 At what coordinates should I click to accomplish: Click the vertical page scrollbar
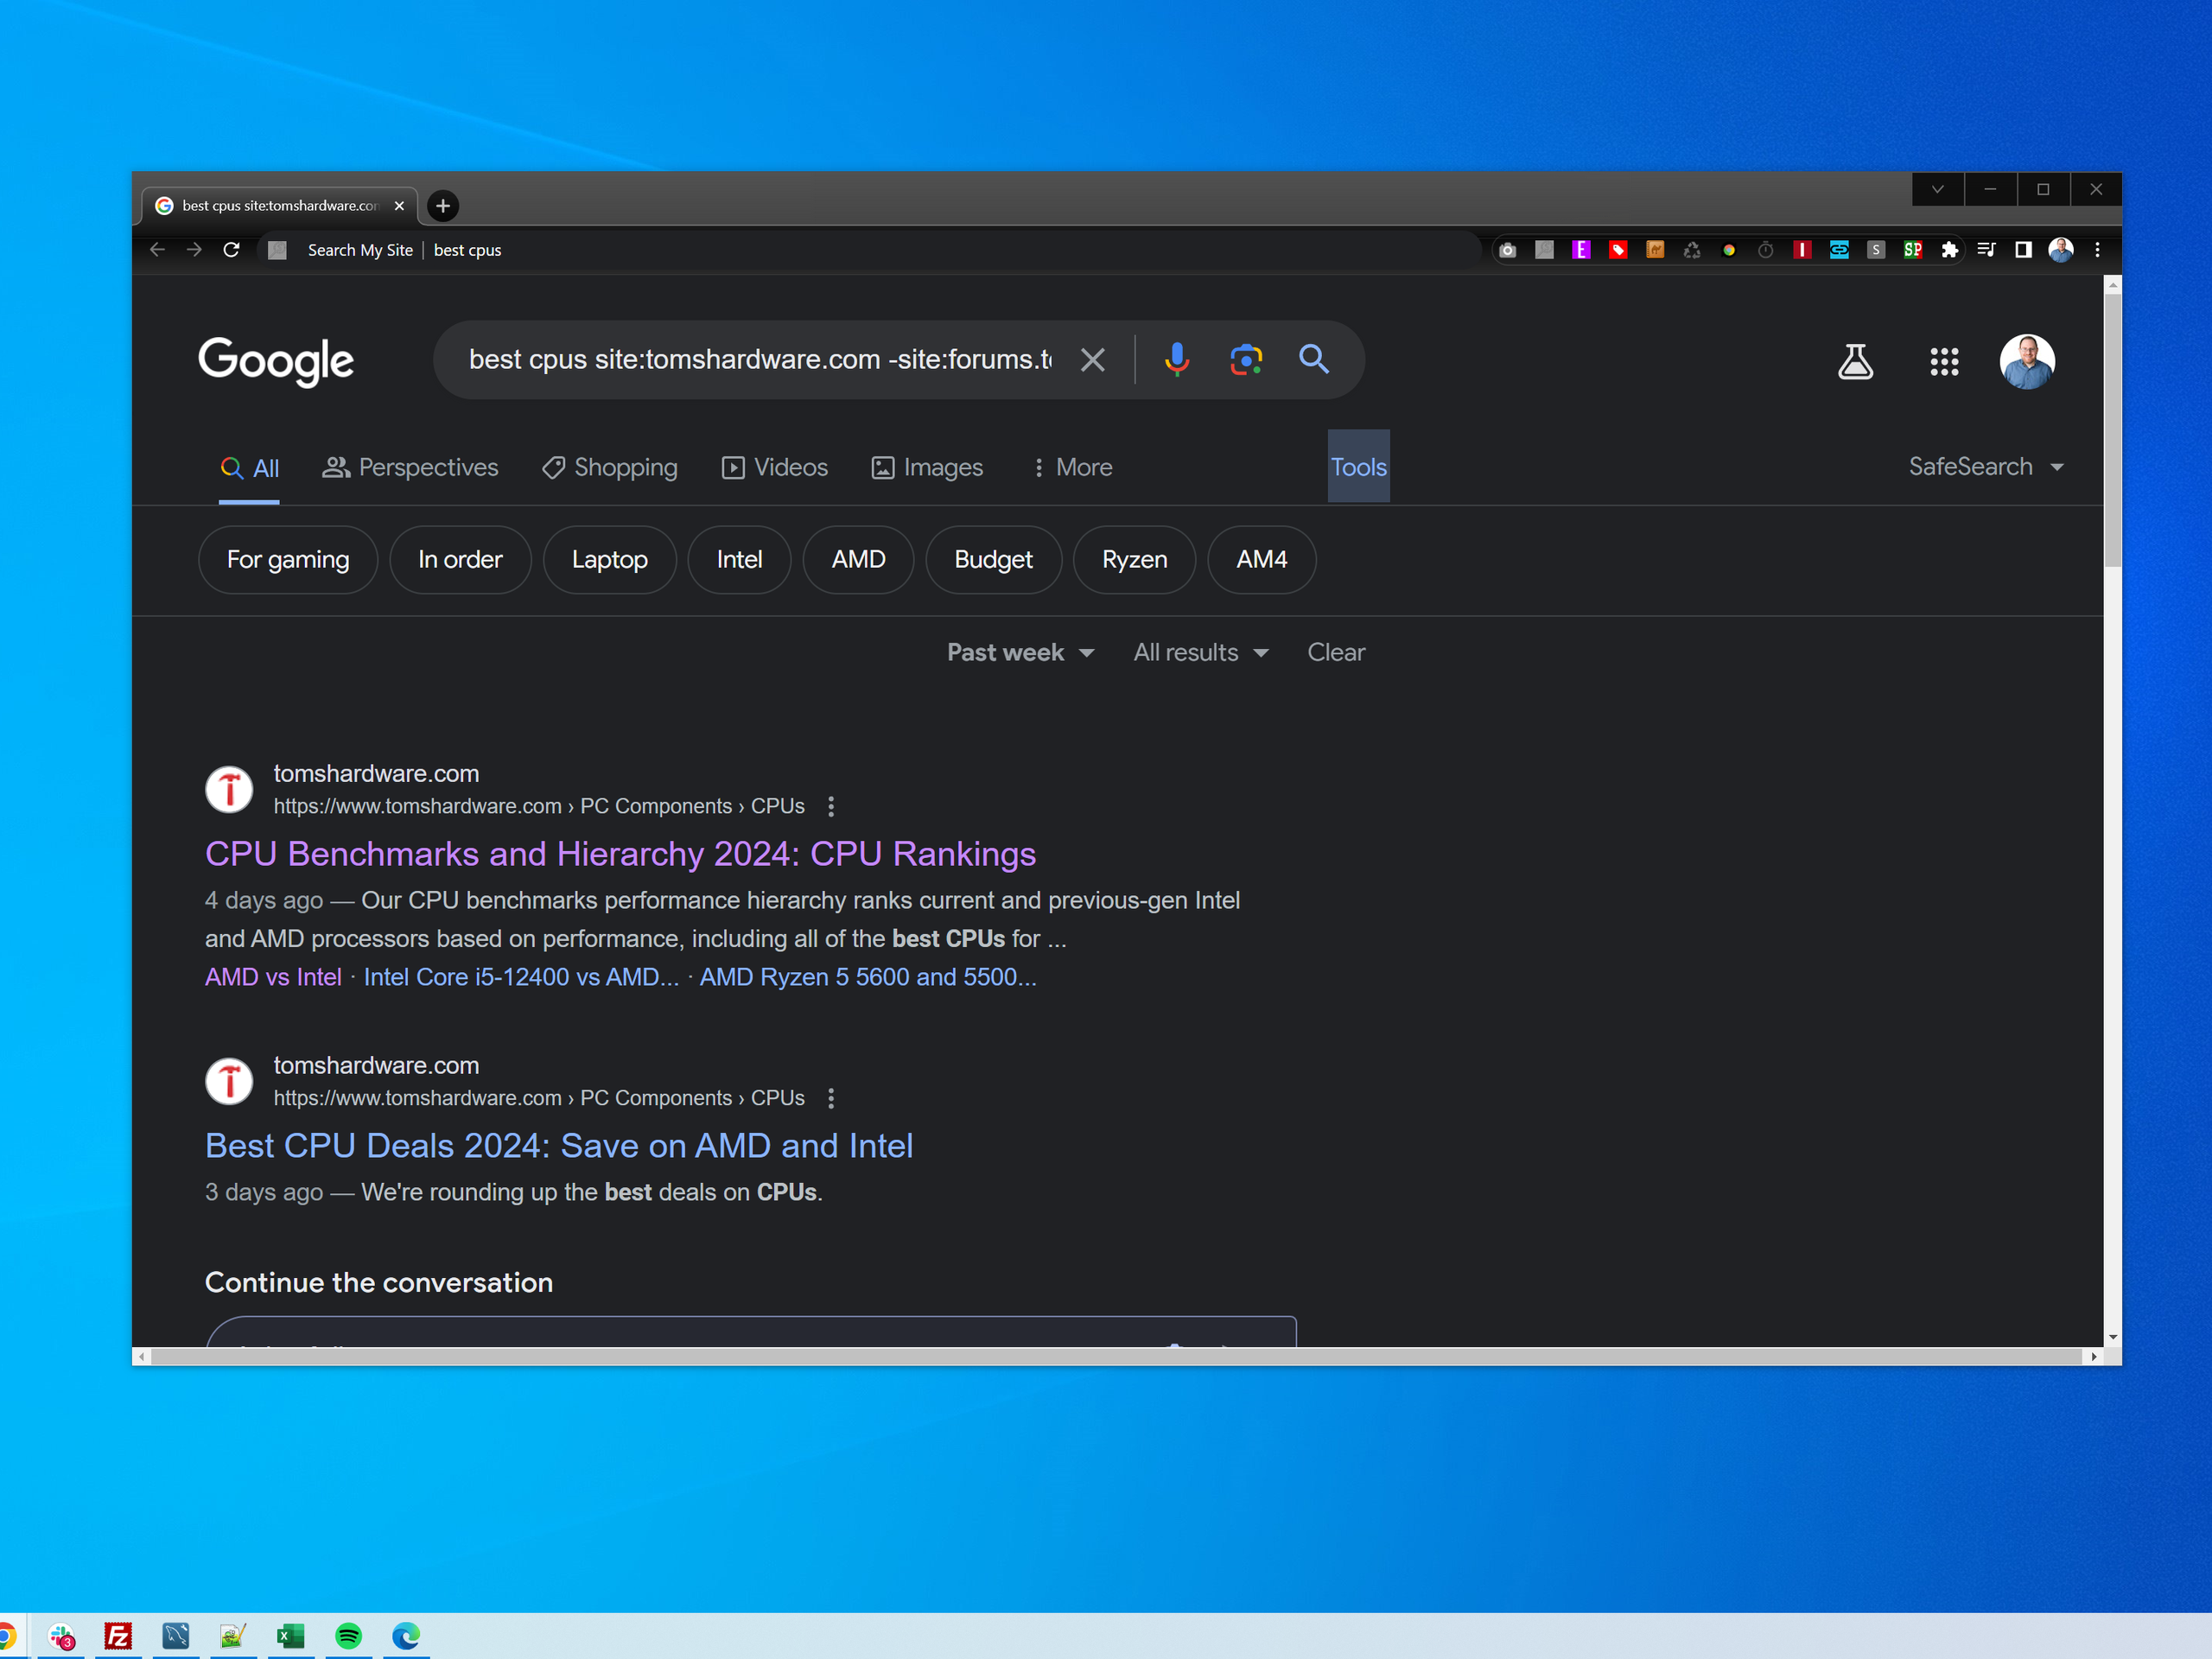tap(2112, 430)
